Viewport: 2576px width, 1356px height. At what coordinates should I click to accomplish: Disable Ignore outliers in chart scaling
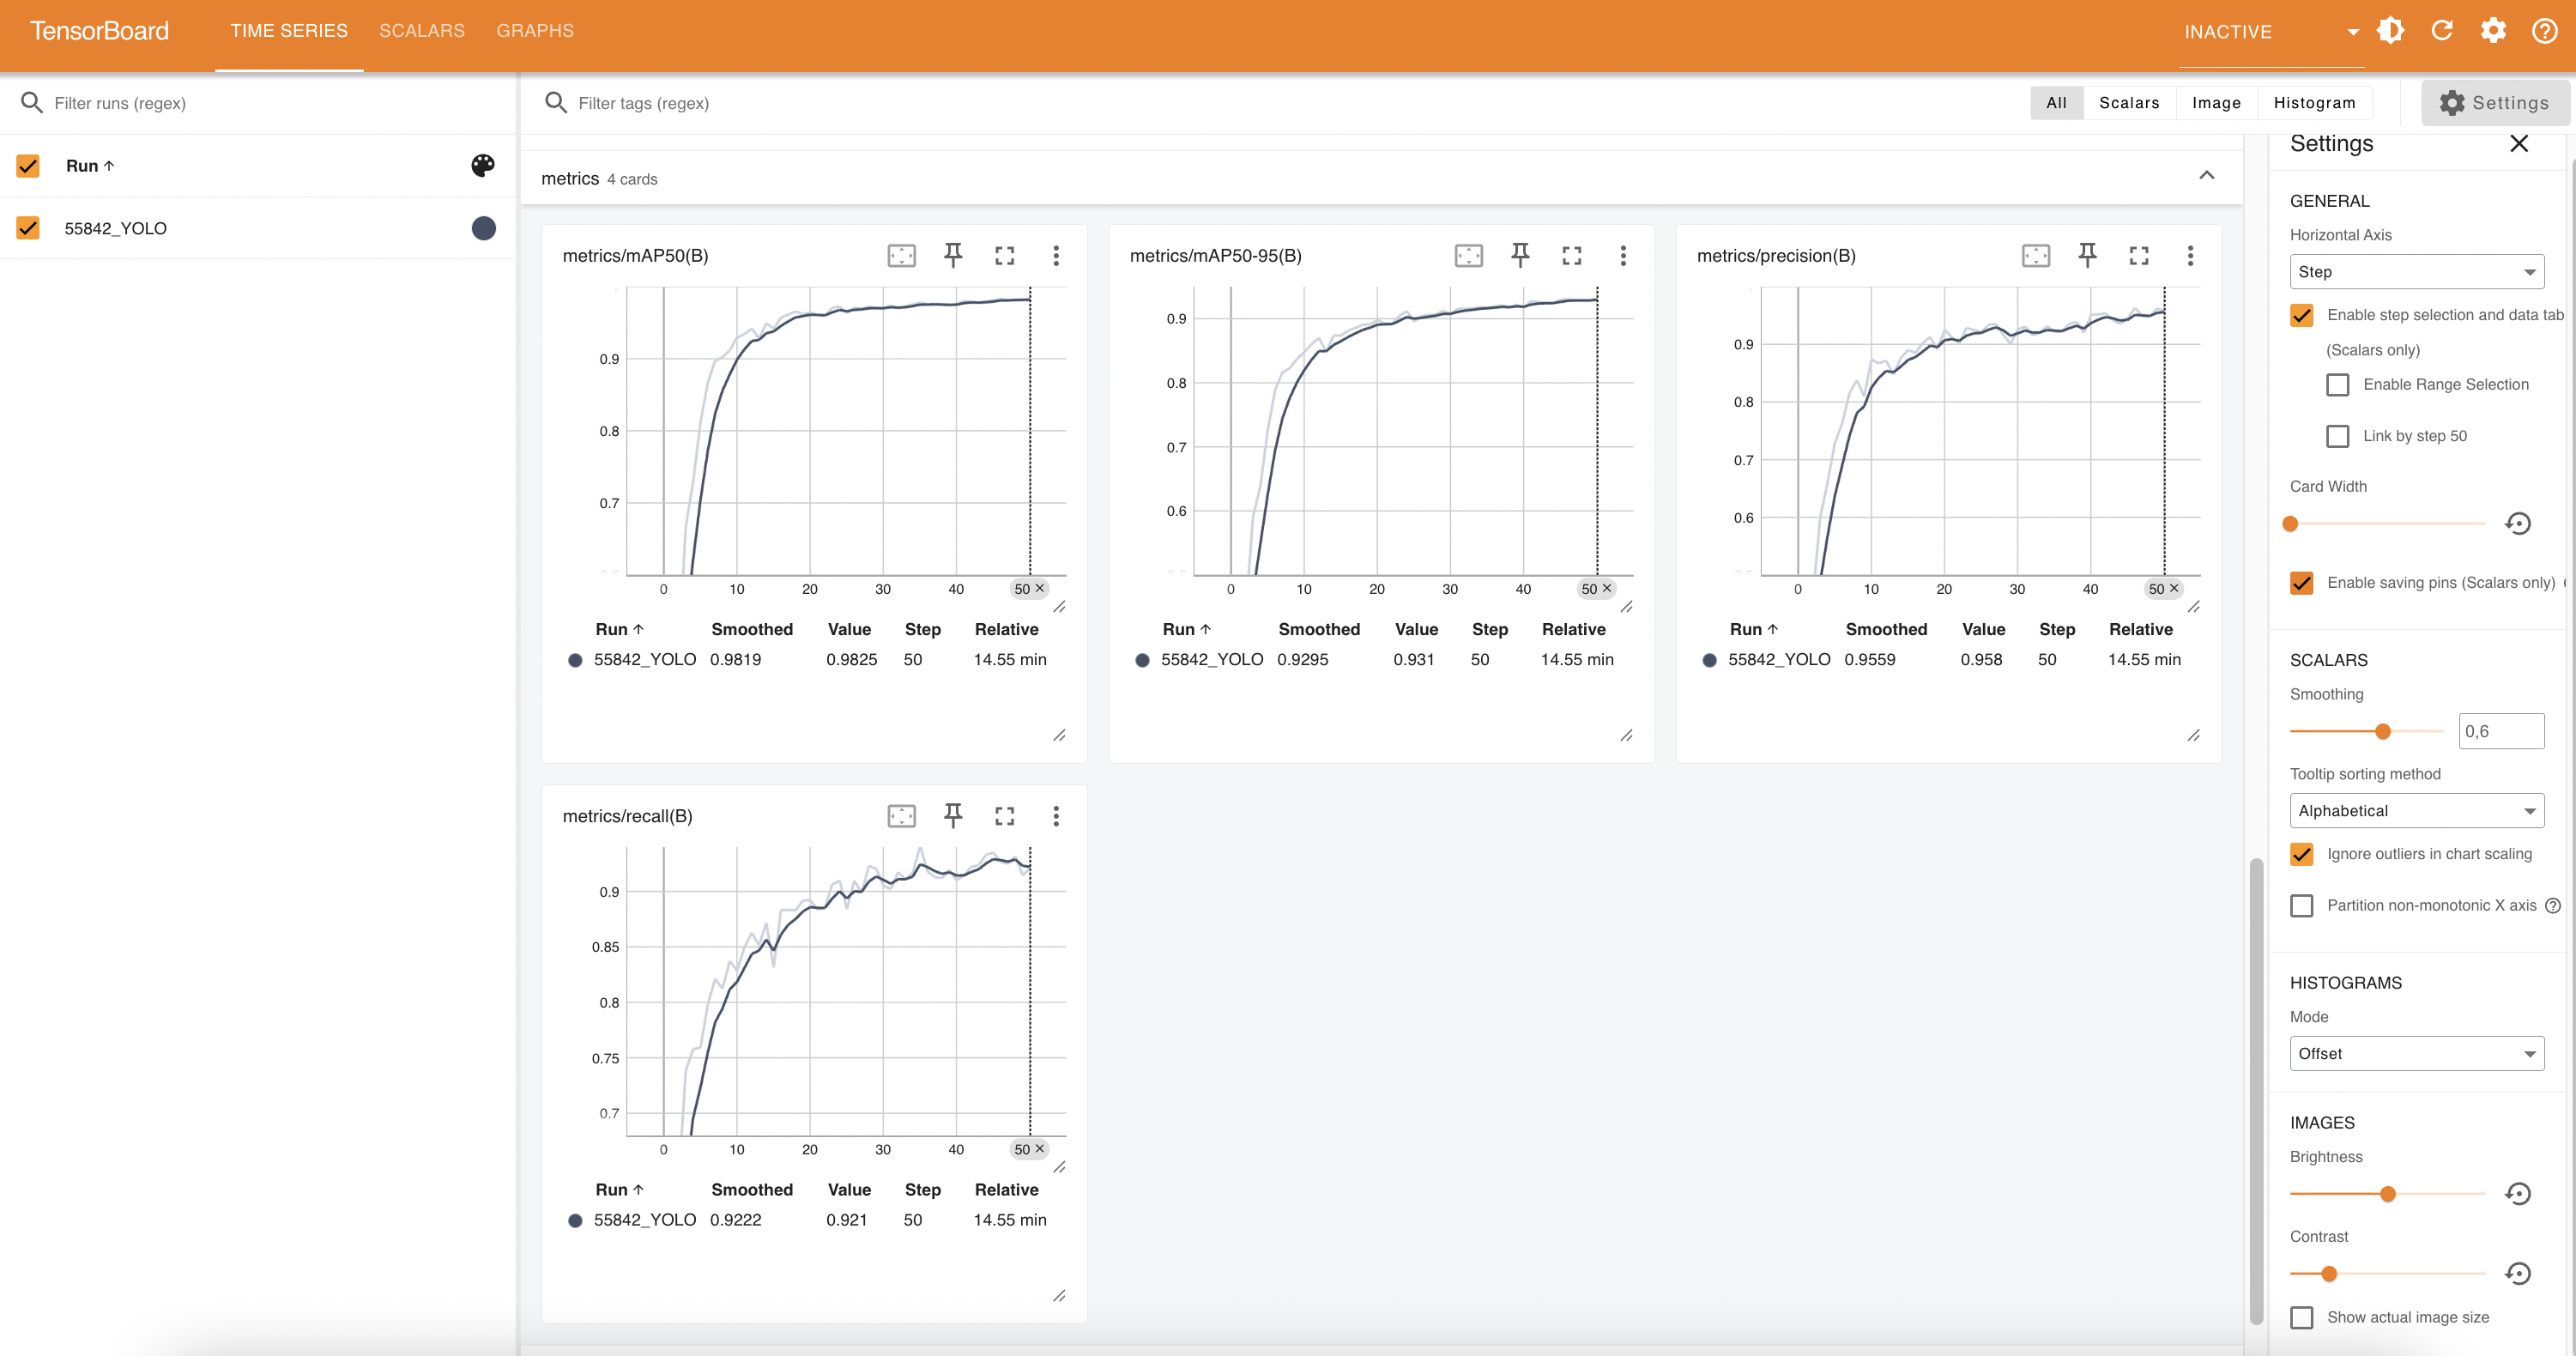click(x=2302, y=854)
